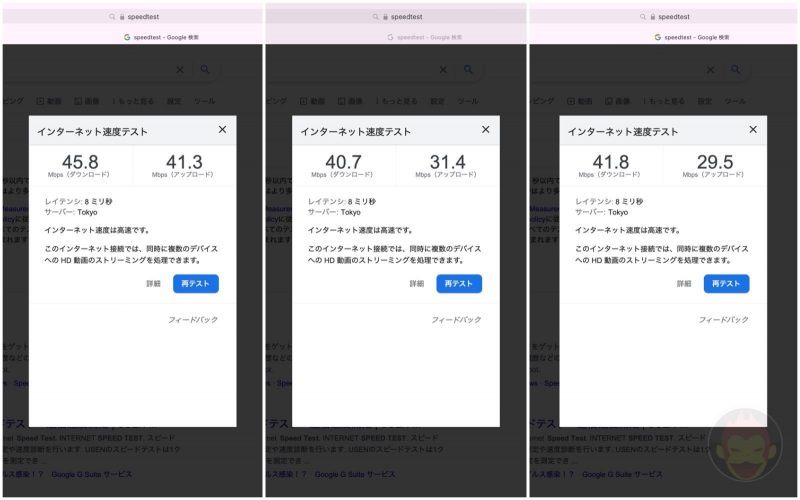Screen dimensions: 800x500
Task: Click the lock icon in the address bar above the 45.8 result
Action: [x=122, y=17]
